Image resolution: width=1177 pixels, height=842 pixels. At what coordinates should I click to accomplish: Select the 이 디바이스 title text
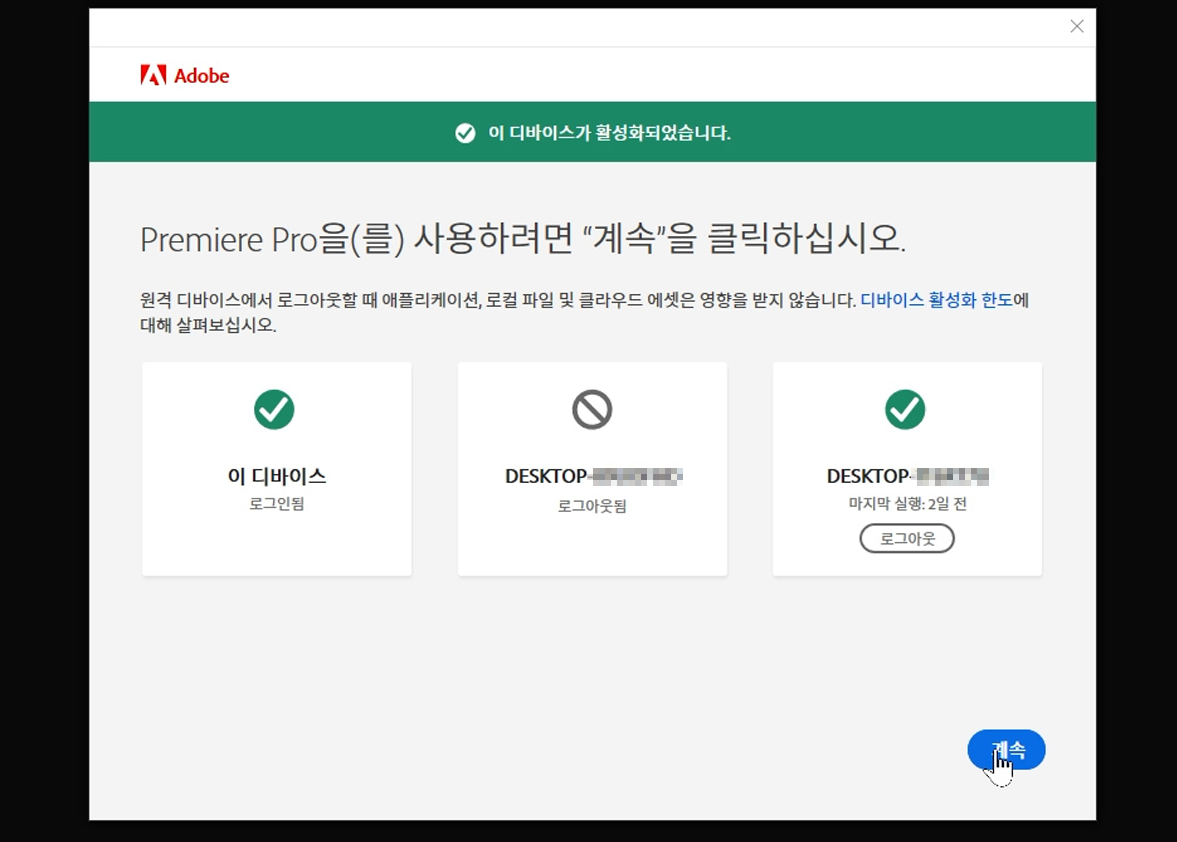[x=277, y=476]
